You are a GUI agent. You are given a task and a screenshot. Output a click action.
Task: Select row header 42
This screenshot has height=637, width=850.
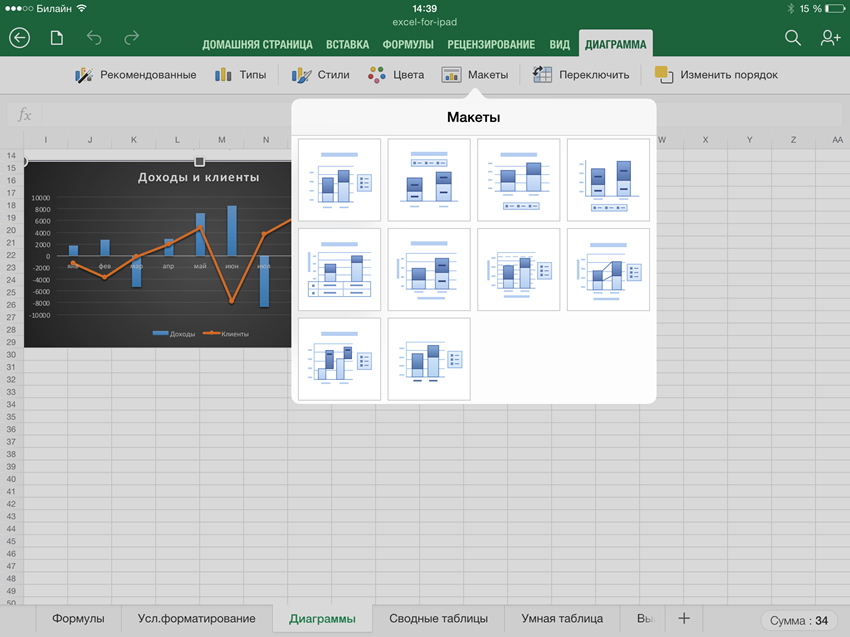point(11,504)
